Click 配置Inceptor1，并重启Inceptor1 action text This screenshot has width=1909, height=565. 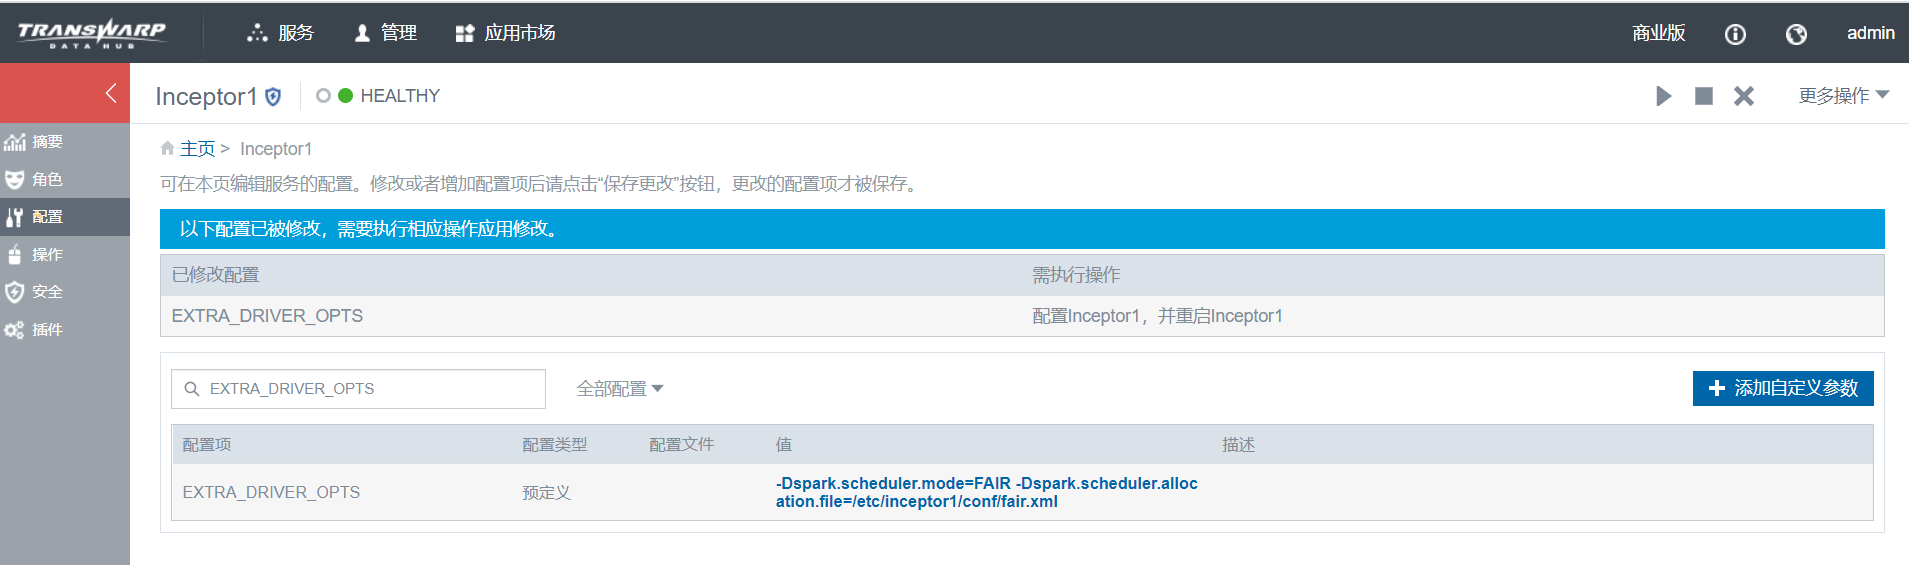1157,316
